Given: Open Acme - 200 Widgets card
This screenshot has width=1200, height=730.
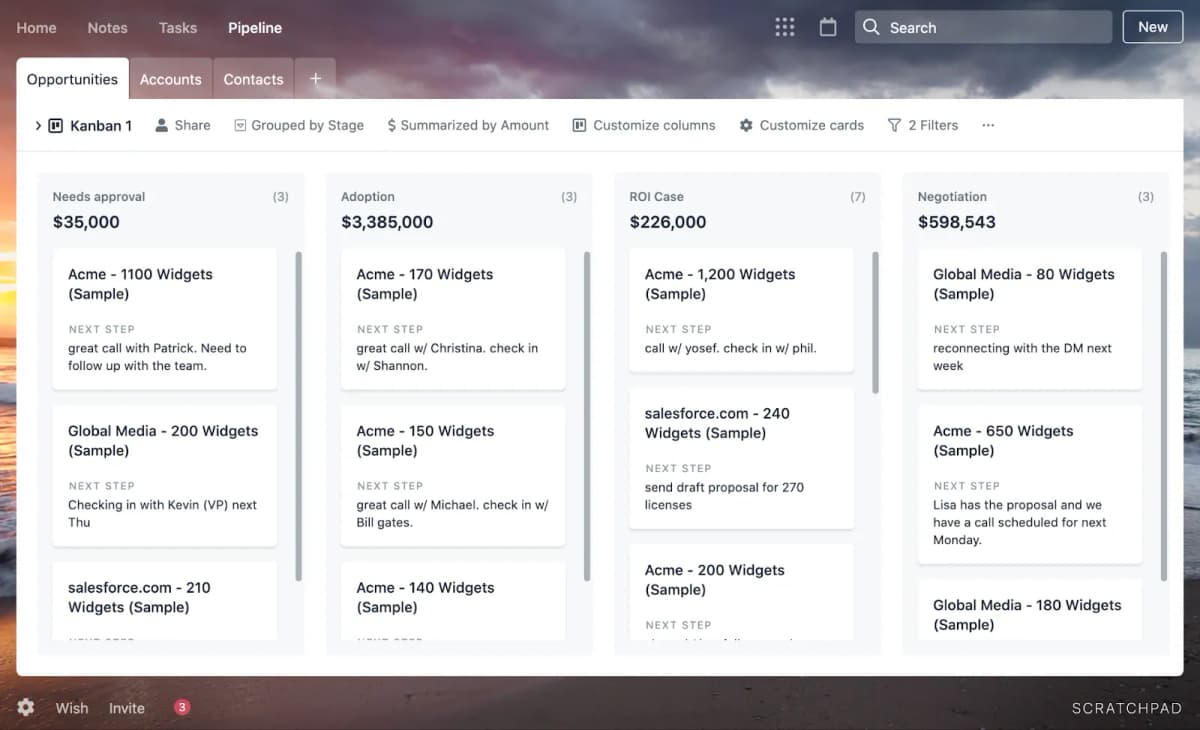Looking at the screenshot, I should click(x=741, y=592).
